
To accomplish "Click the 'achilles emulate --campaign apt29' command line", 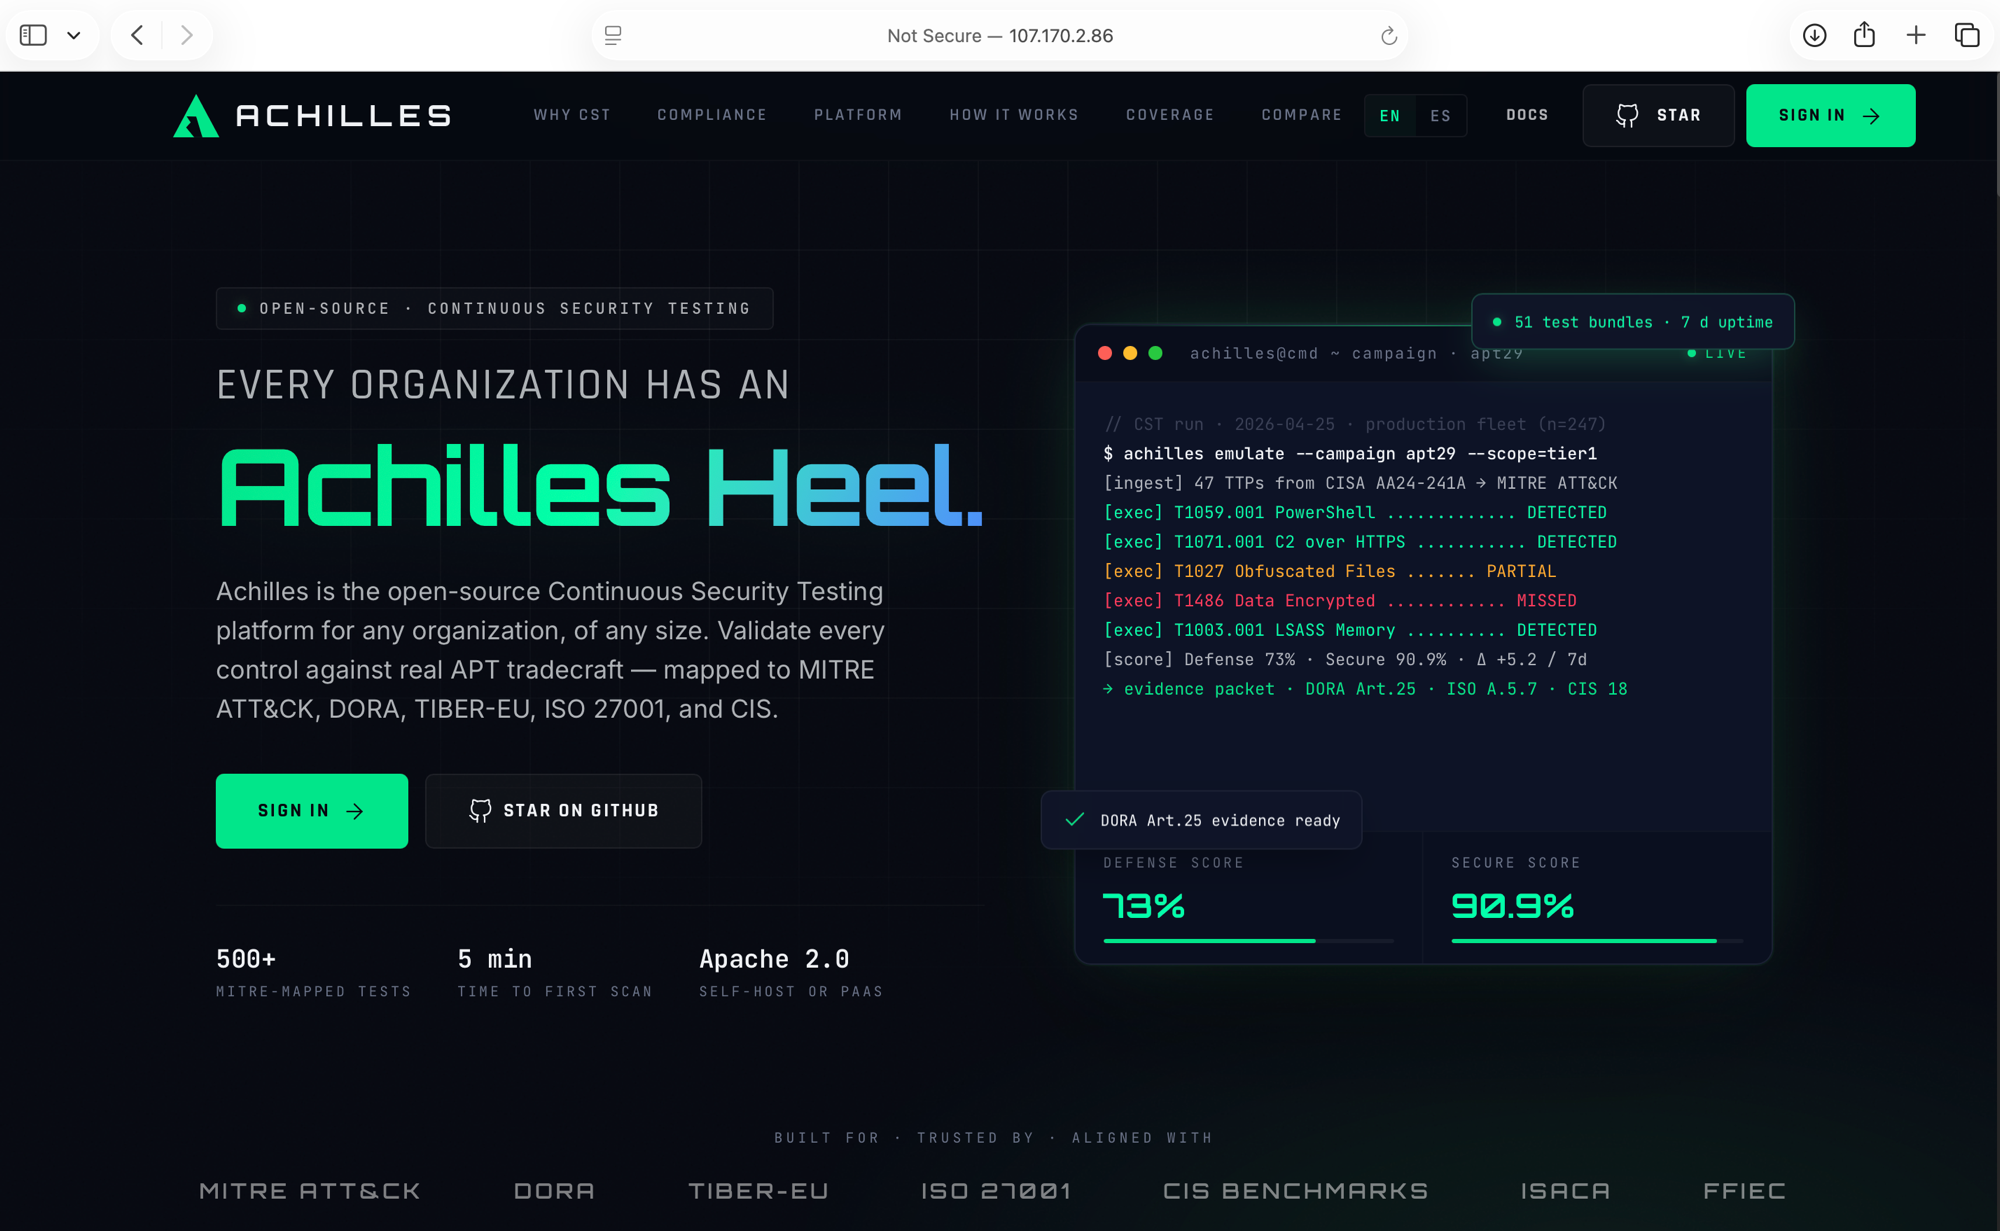I will [x=1350, y=454].
